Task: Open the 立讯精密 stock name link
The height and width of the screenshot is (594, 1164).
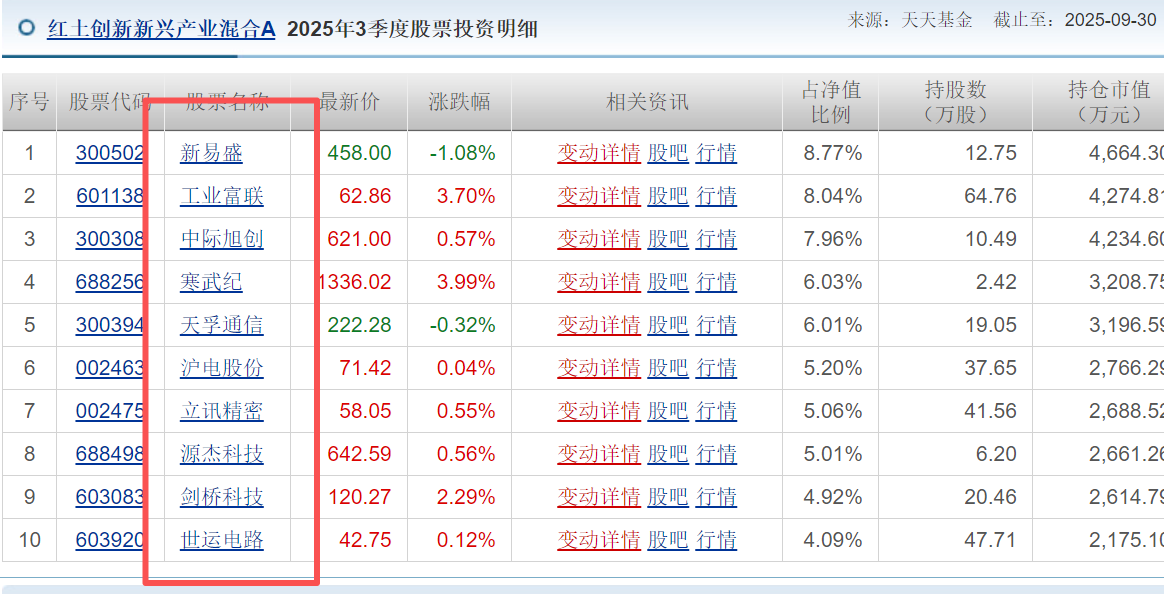Action: point(222,411)
